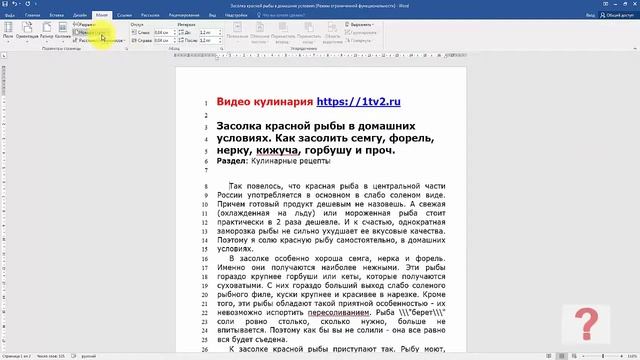The width and height of the screenshot is (640, 360).
Task: Switch to Web Layout view icon
Action: coord(574,356)
